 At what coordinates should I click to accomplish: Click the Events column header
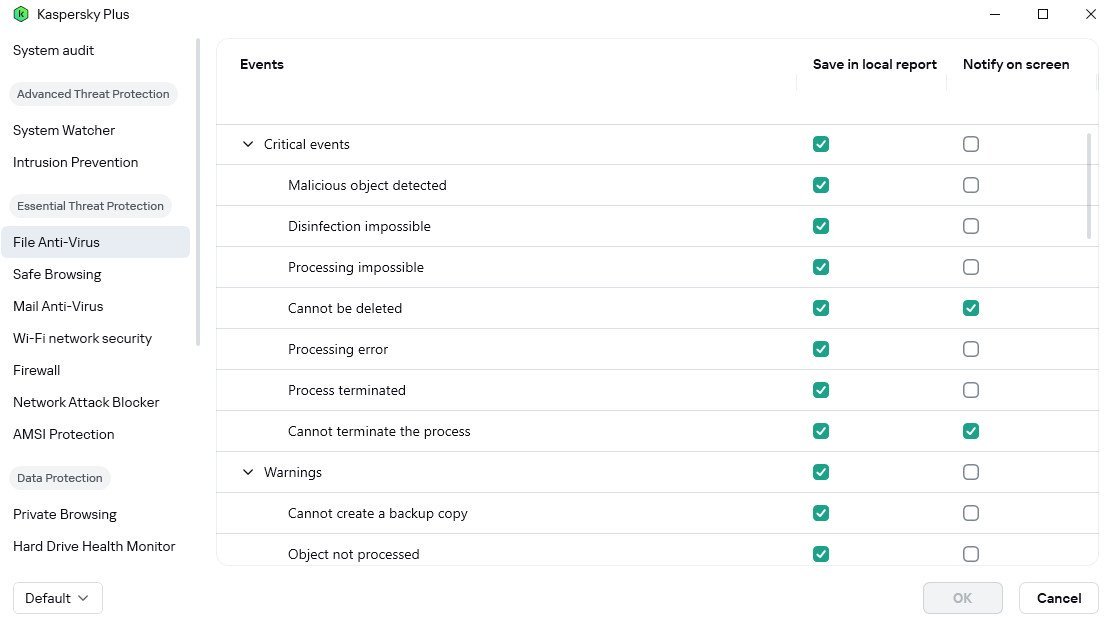[262, 64]
